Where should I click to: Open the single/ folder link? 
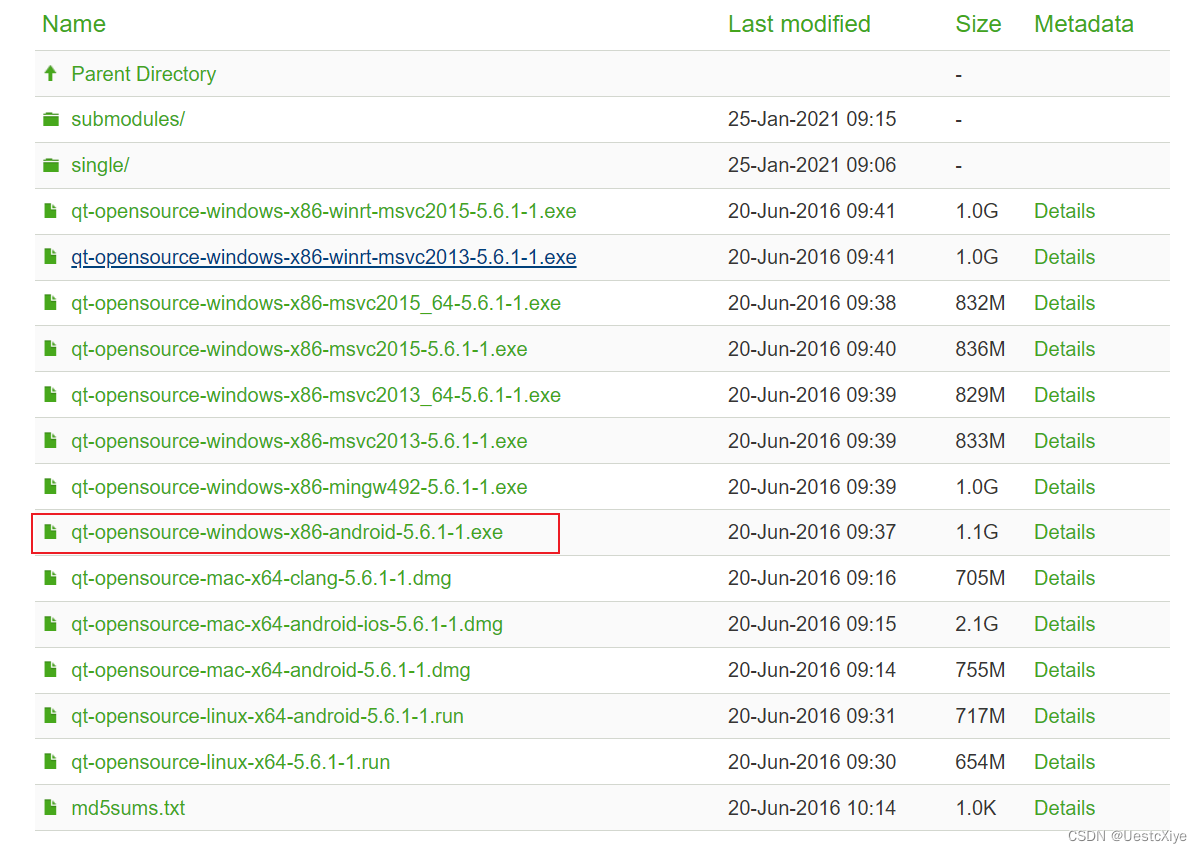click(100, 165)
